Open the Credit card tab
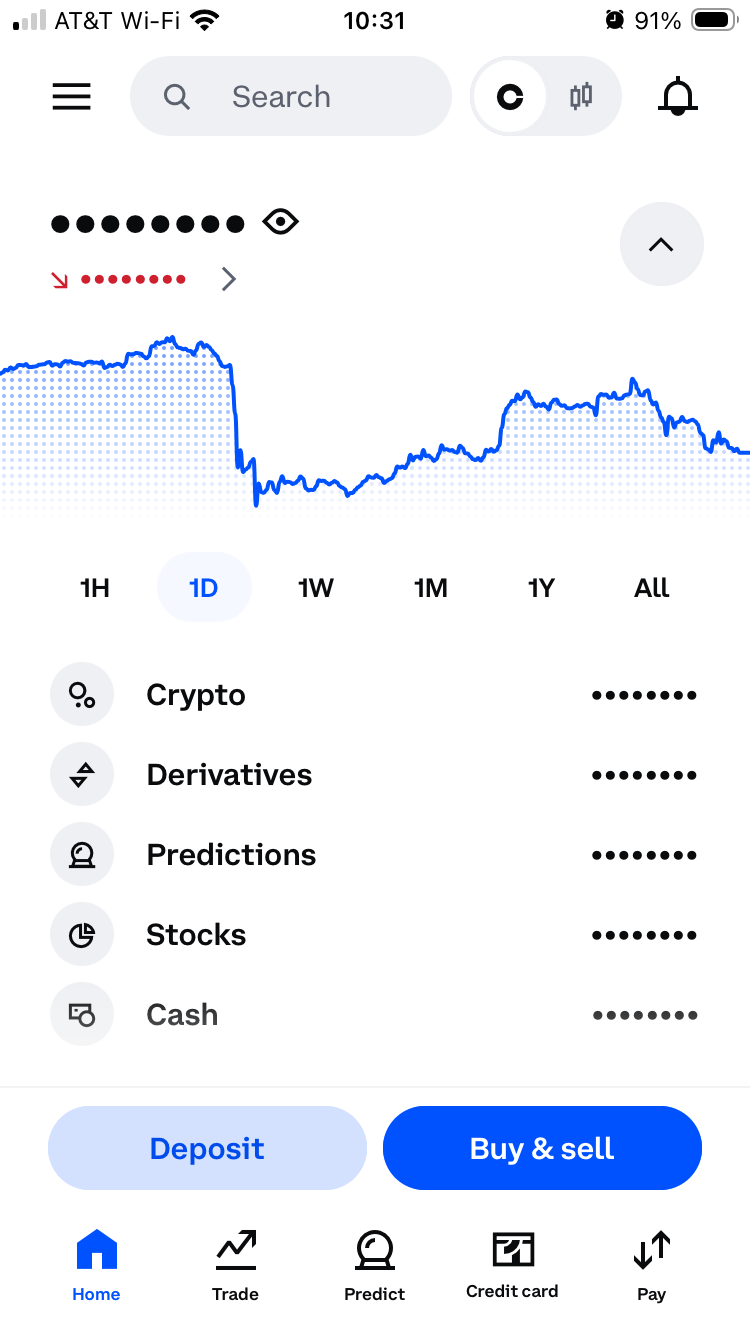This screenshot has width=750, height=1334. [512, 1265]
